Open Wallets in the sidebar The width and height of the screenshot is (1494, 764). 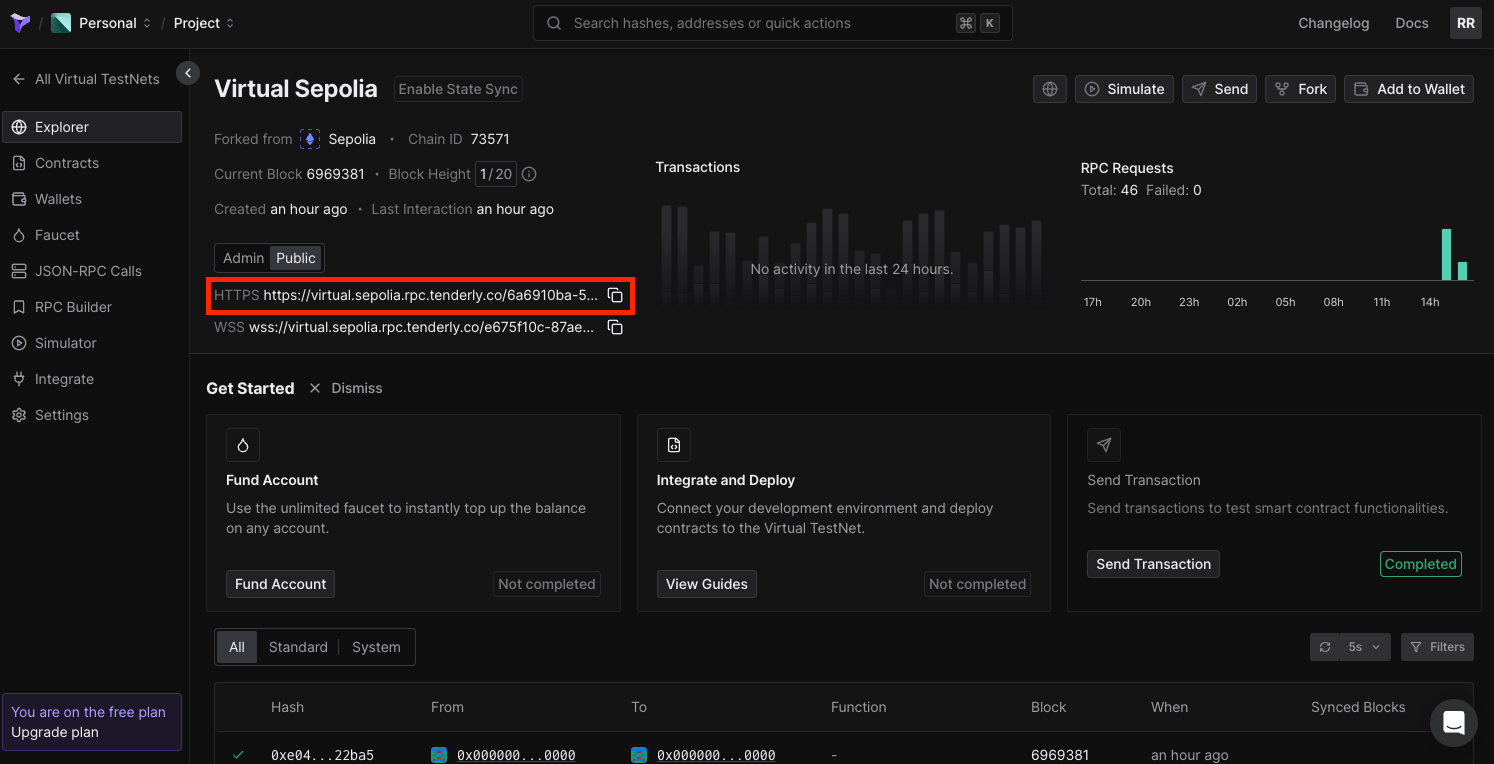92,199
